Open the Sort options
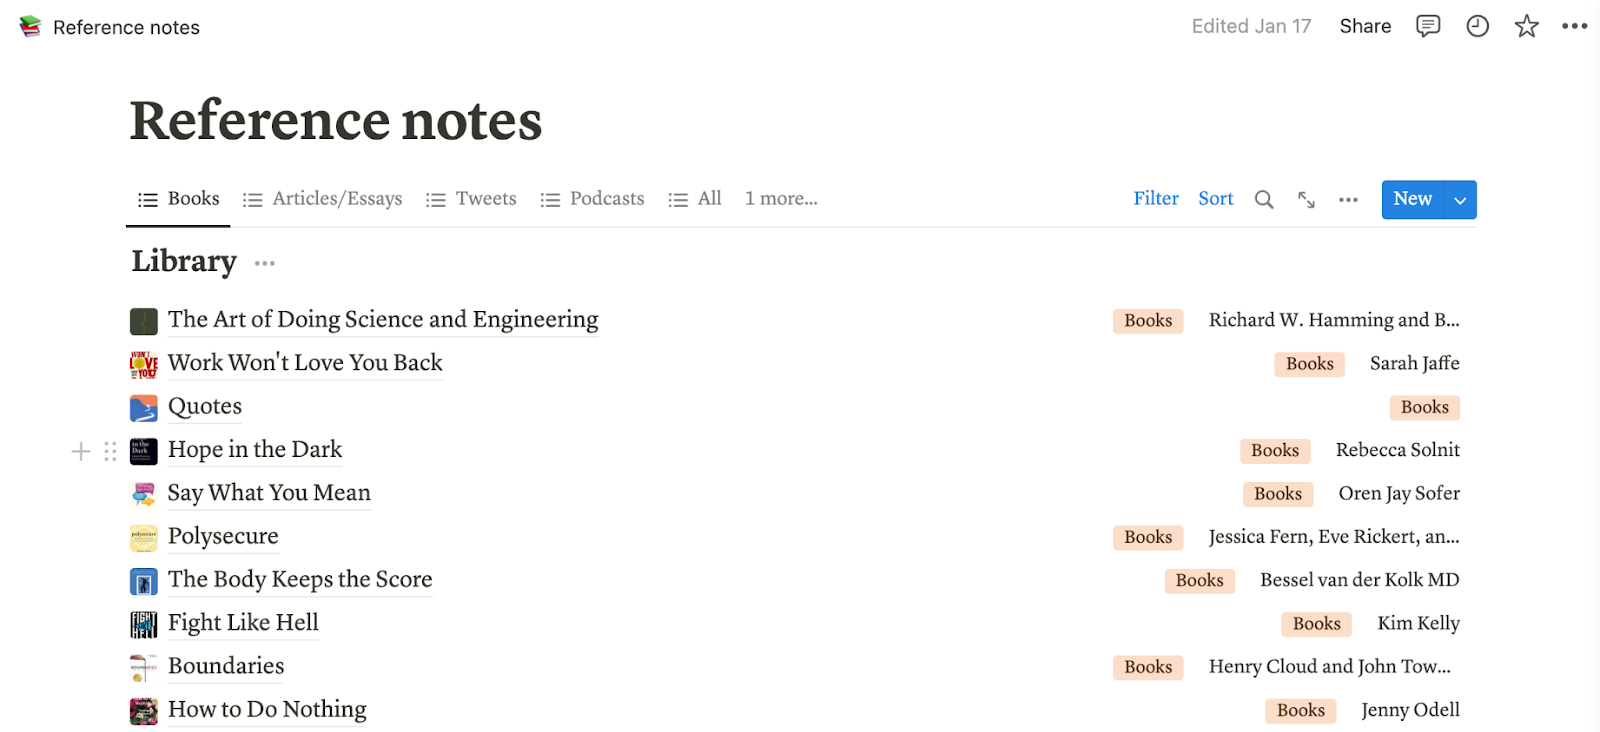The image size is (1600, 732). [1215, 198]
